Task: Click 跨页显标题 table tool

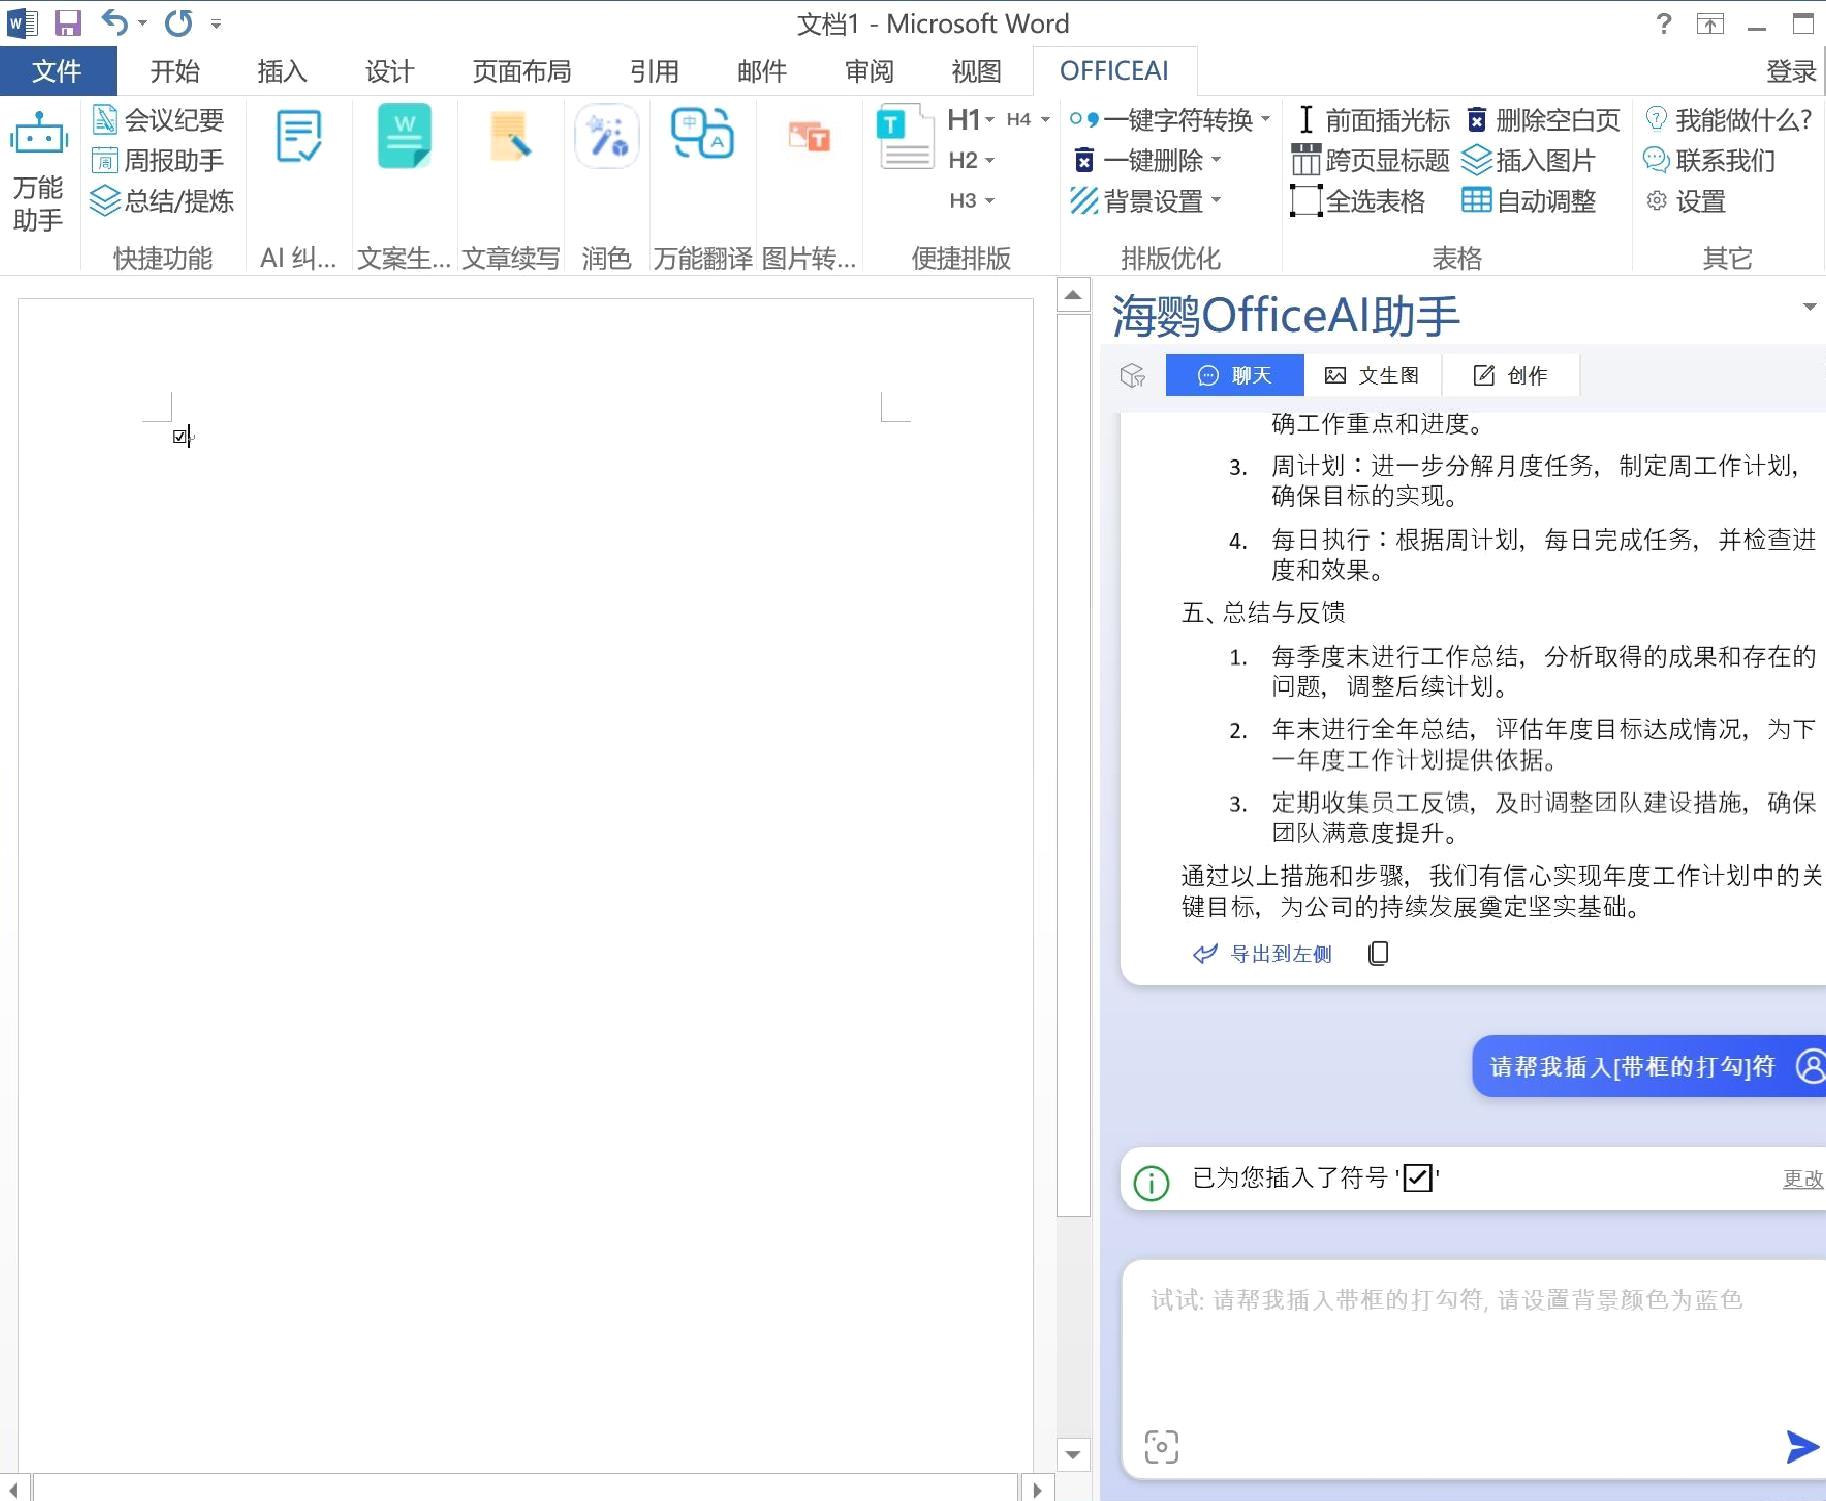Action: (x=1370, y=160)
